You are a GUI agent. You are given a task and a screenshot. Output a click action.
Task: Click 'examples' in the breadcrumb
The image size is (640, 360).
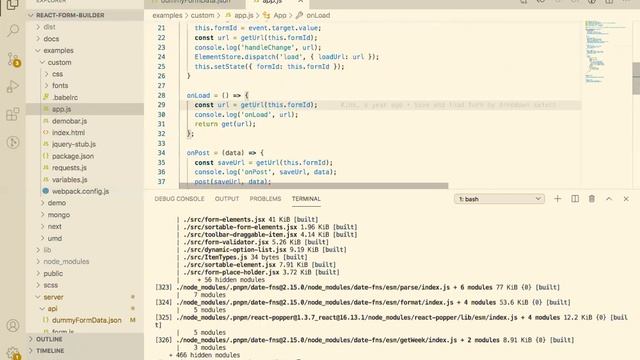pos(167,16)
